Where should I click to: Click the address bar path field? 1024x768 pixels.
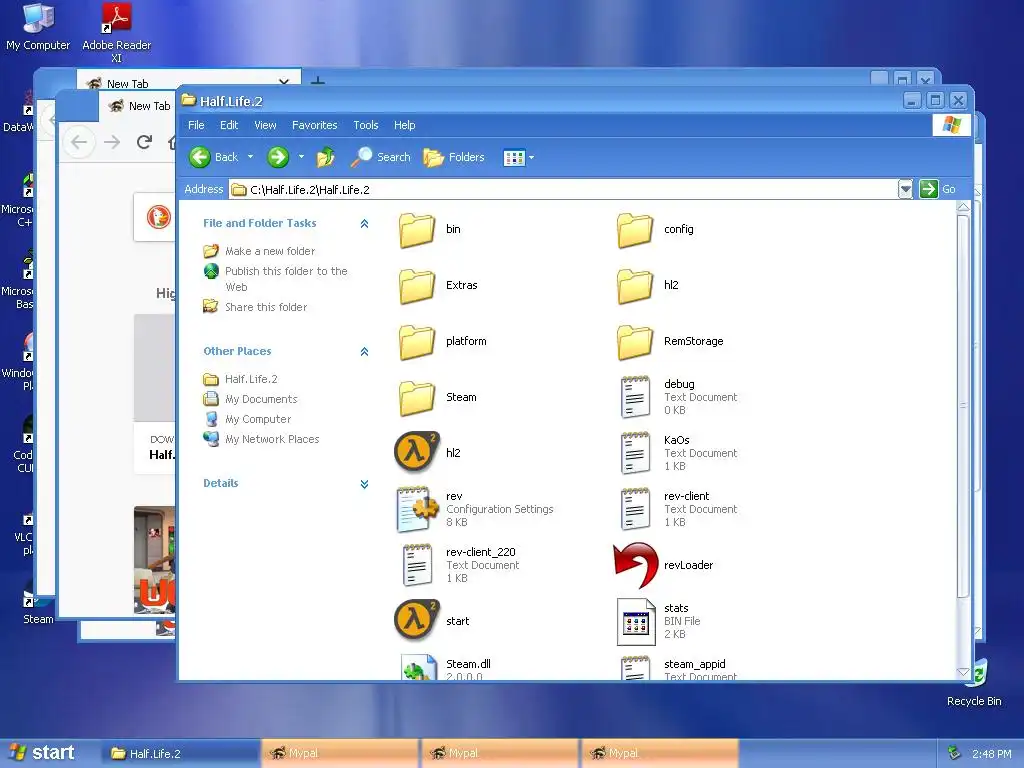coord(563,189)
